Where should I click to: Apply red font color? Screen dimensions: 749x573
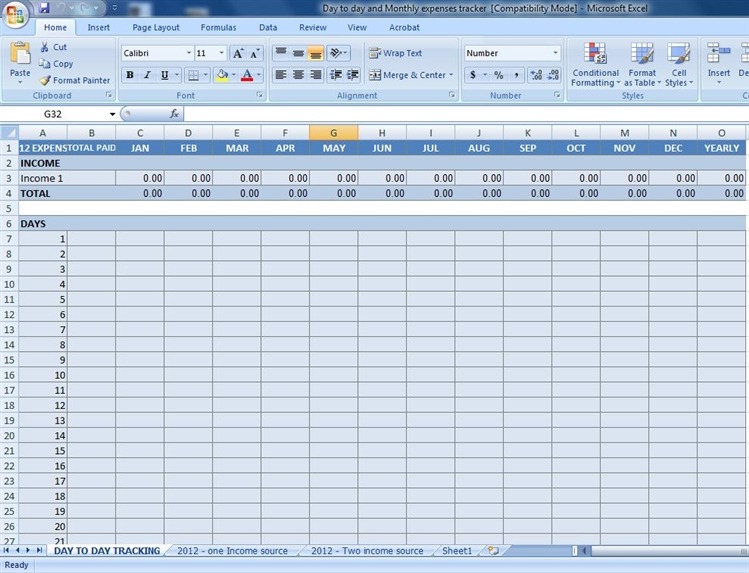pos(247,75)
